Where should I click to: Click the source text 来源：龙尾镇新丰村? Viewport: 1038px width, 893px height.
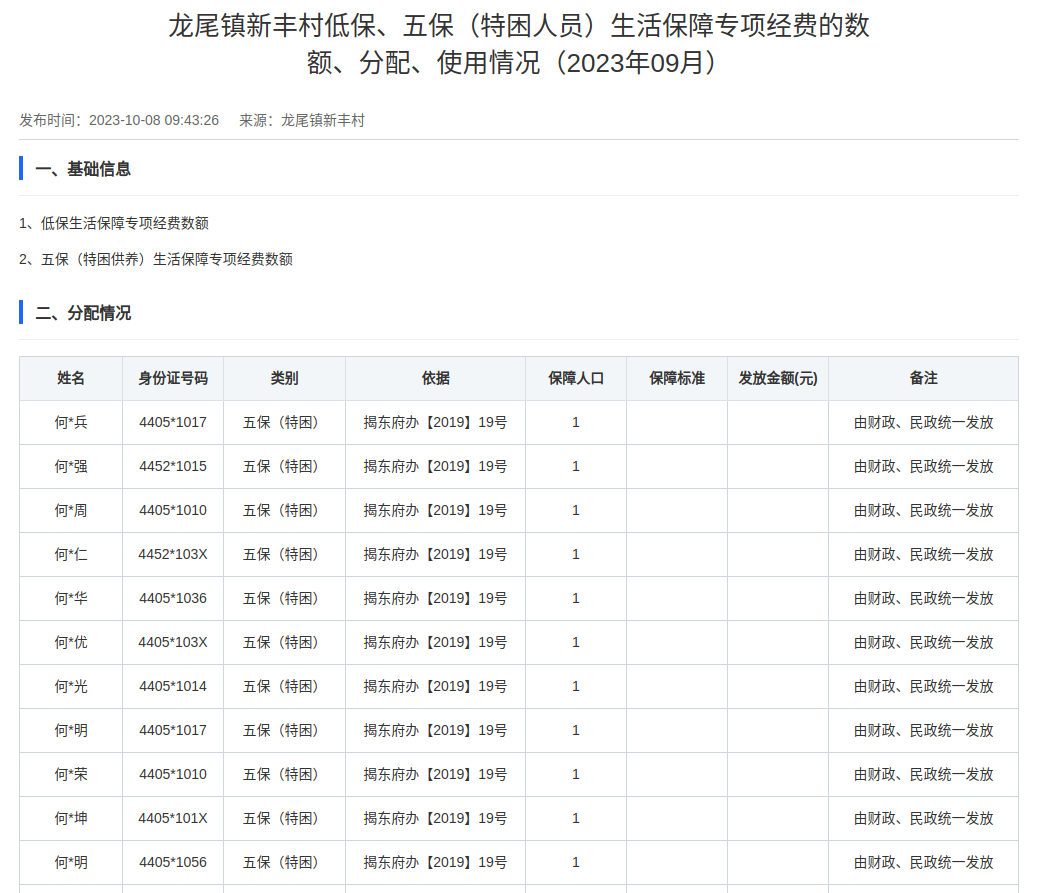[x=302, y=120]
